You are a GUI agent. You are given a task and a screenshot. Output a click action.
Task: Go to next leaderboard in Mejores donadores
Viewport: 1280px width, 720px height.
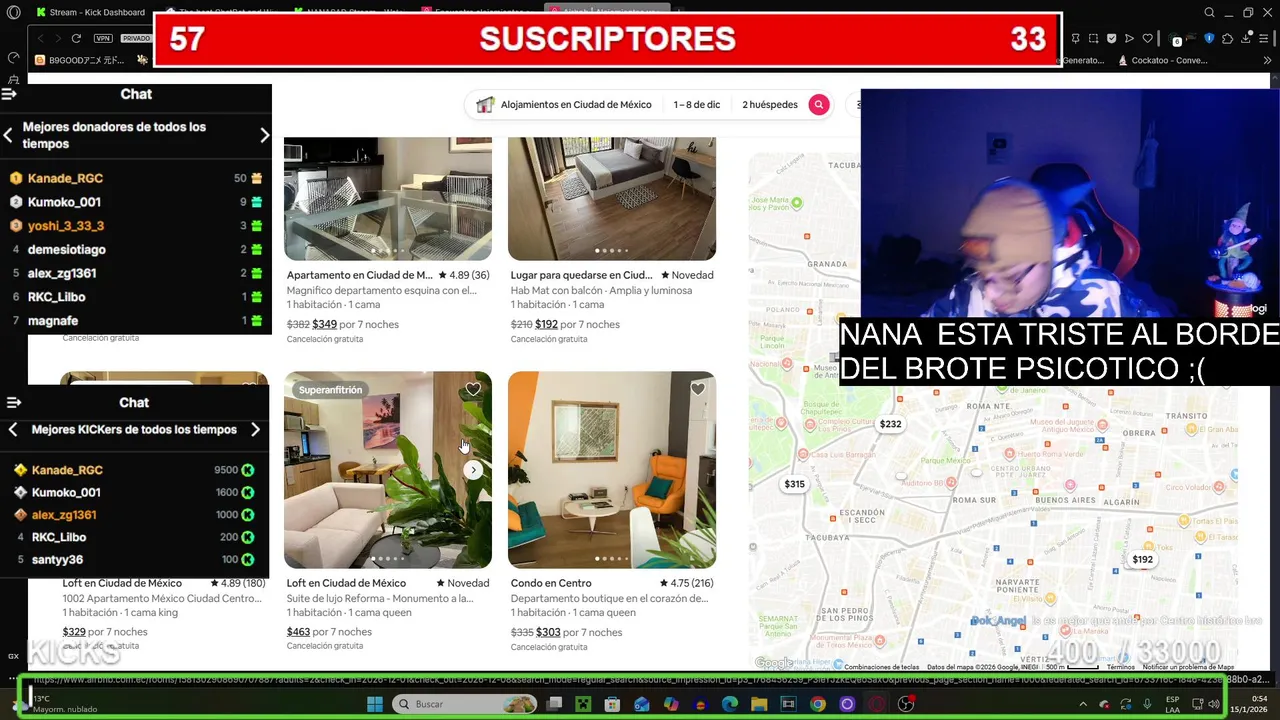(x=264, y=135)
